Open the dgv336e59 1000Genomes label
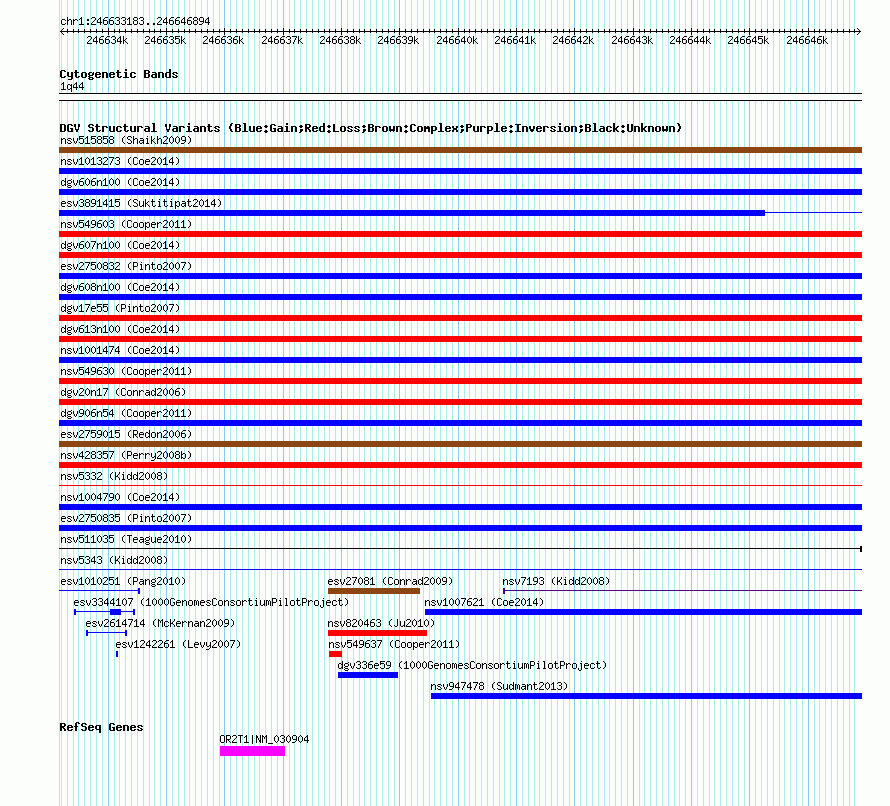Viewport: 890px width, 806px height. point(472,665)
